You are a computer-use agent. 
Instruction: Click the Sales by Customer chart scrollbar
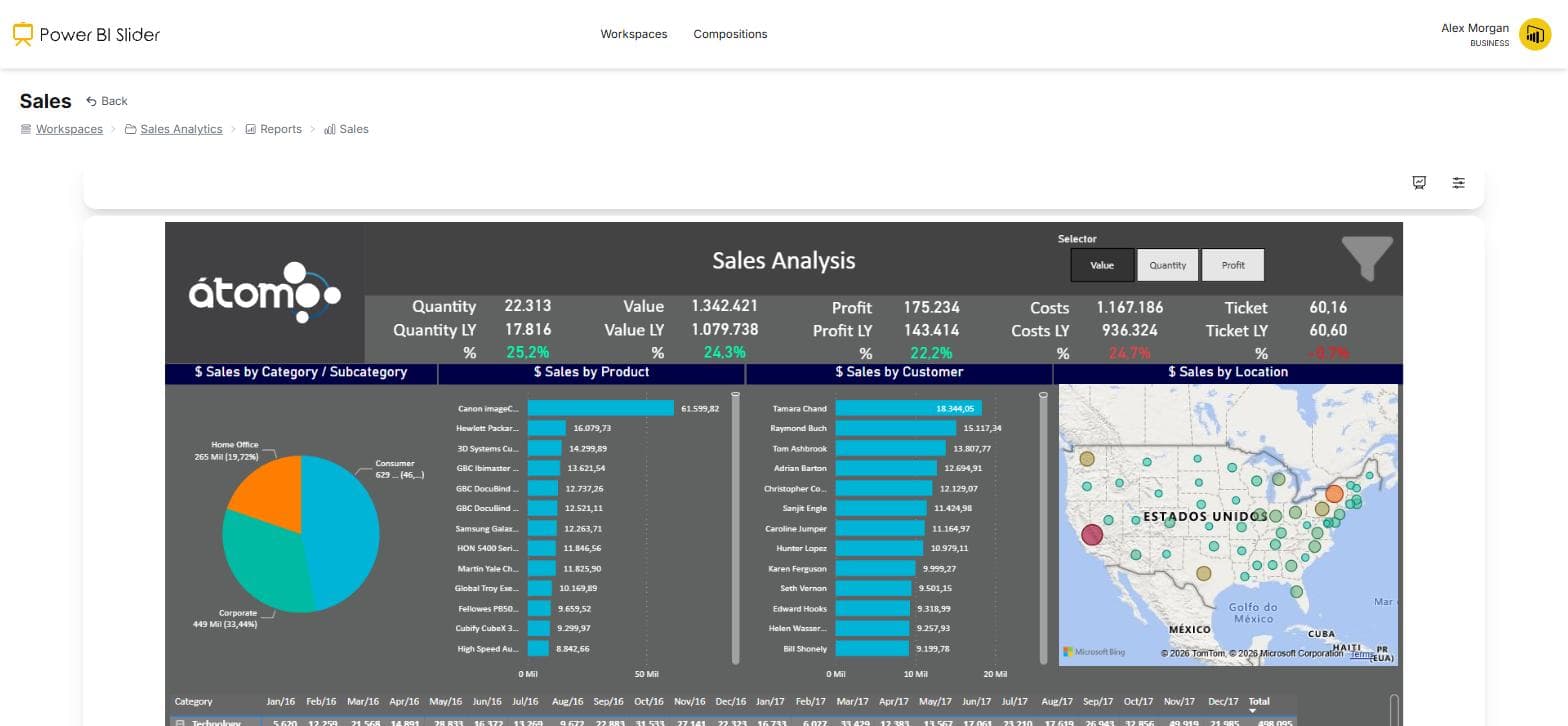[1043, 527]
